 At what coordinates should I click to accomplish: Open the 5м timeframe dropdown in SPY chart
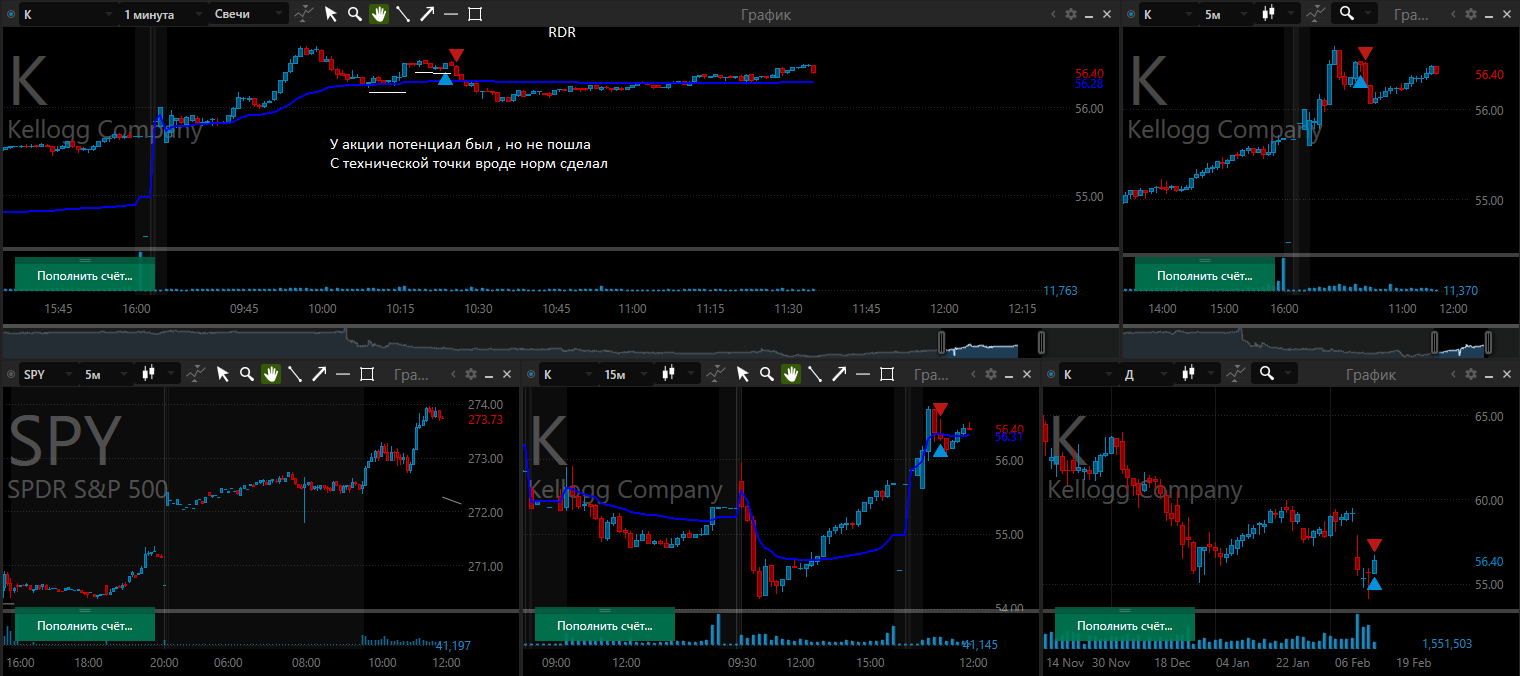[106, 374]
